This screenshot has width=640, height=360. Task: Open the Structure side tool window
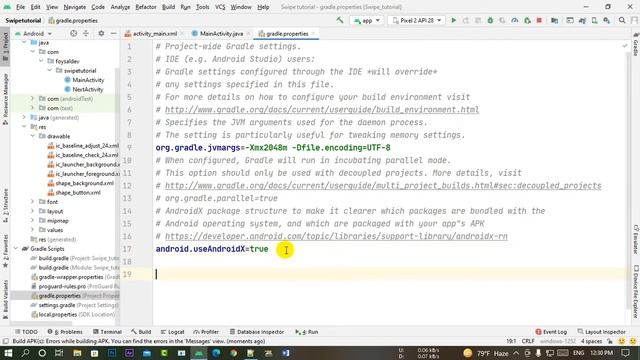point(5,205)
